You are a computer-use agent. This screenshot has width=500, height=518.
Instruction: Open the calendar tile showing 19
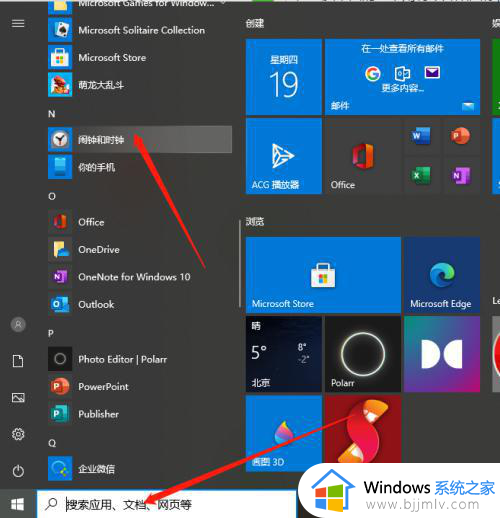284,77
